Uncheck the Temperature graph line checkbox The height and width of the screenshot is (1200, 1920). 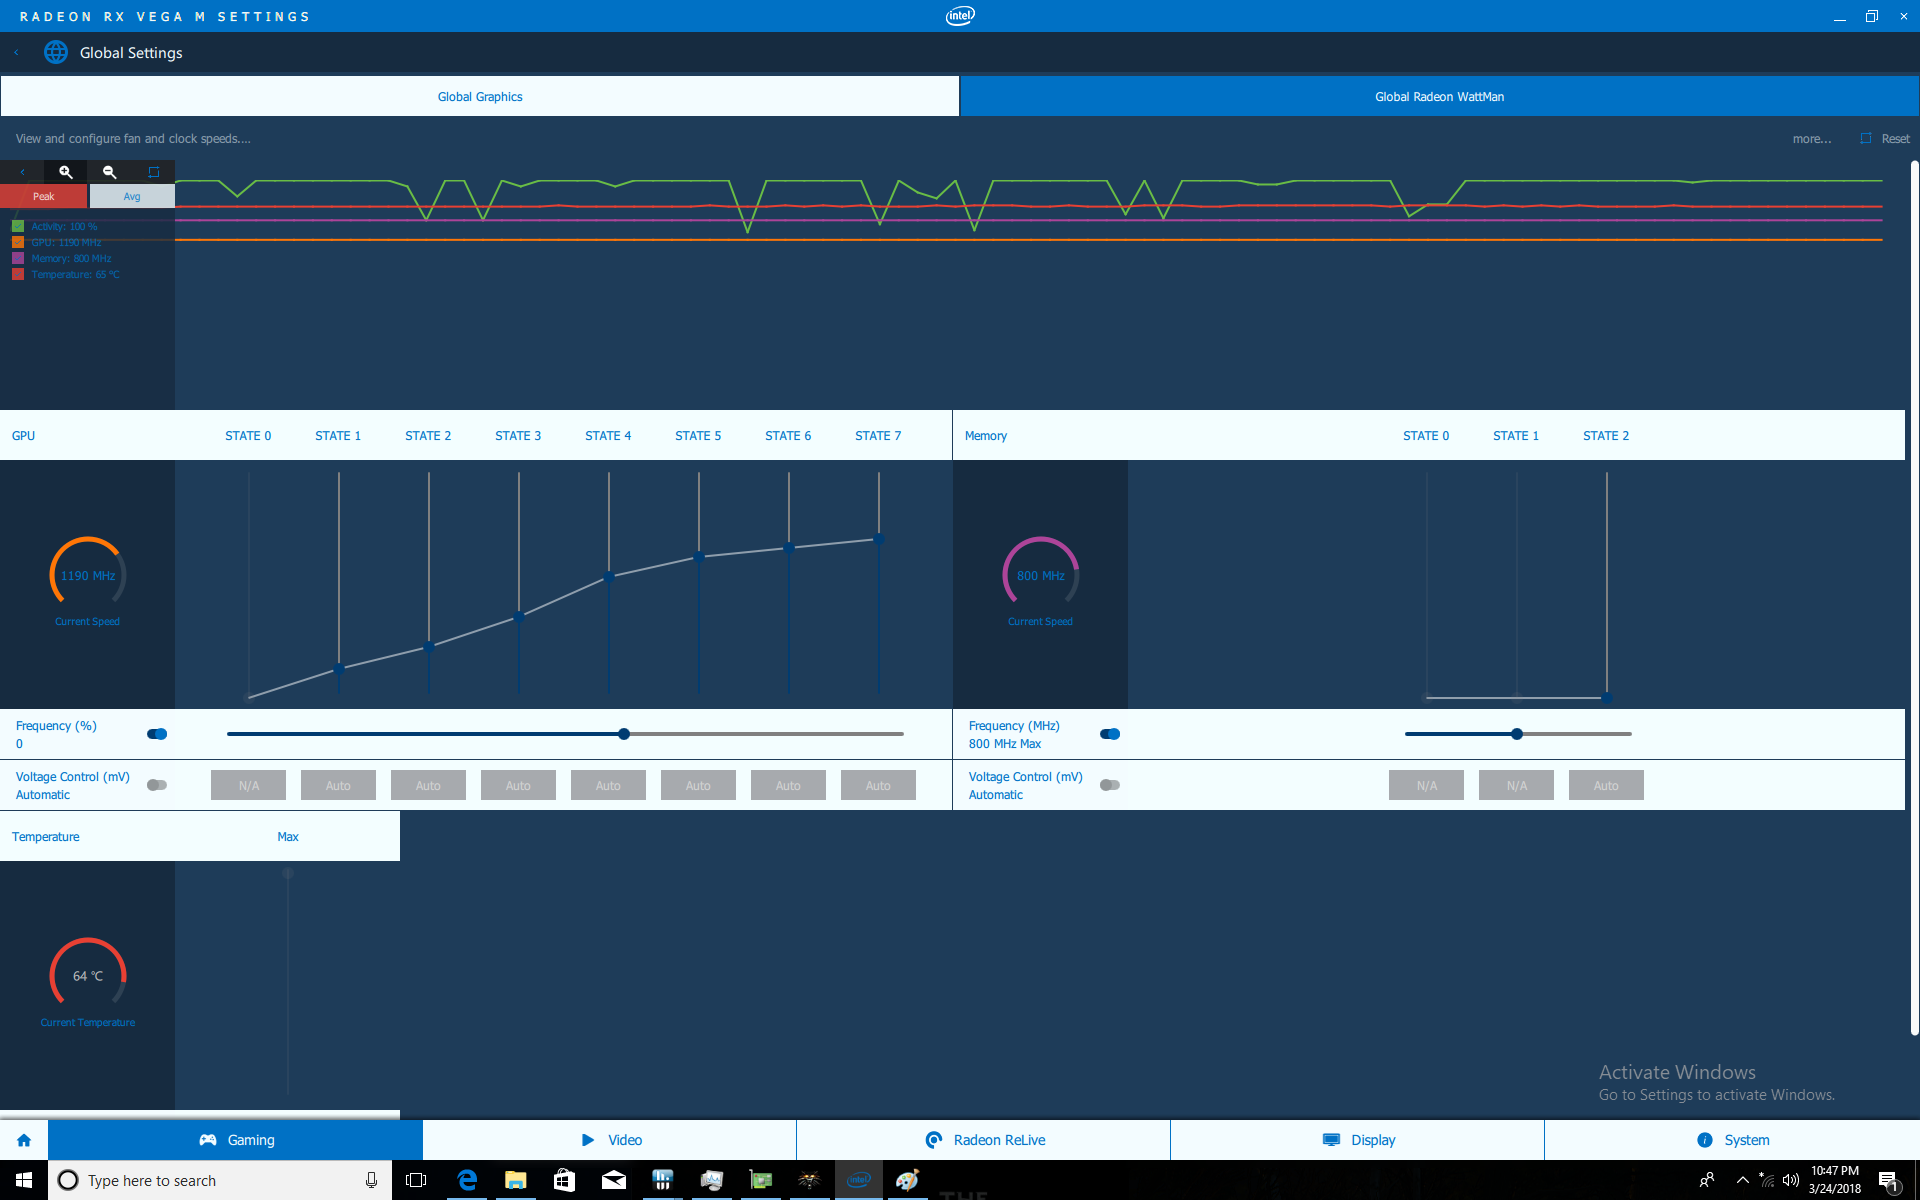(x=18, y=274)
